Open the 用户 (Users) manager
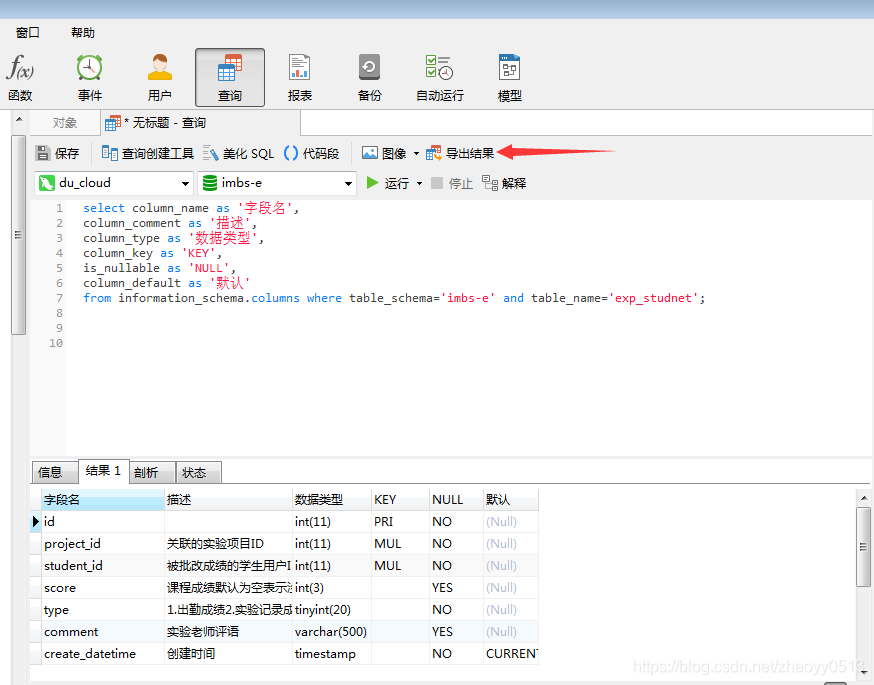This screenshot has width=874, height=685. point(158,77)
